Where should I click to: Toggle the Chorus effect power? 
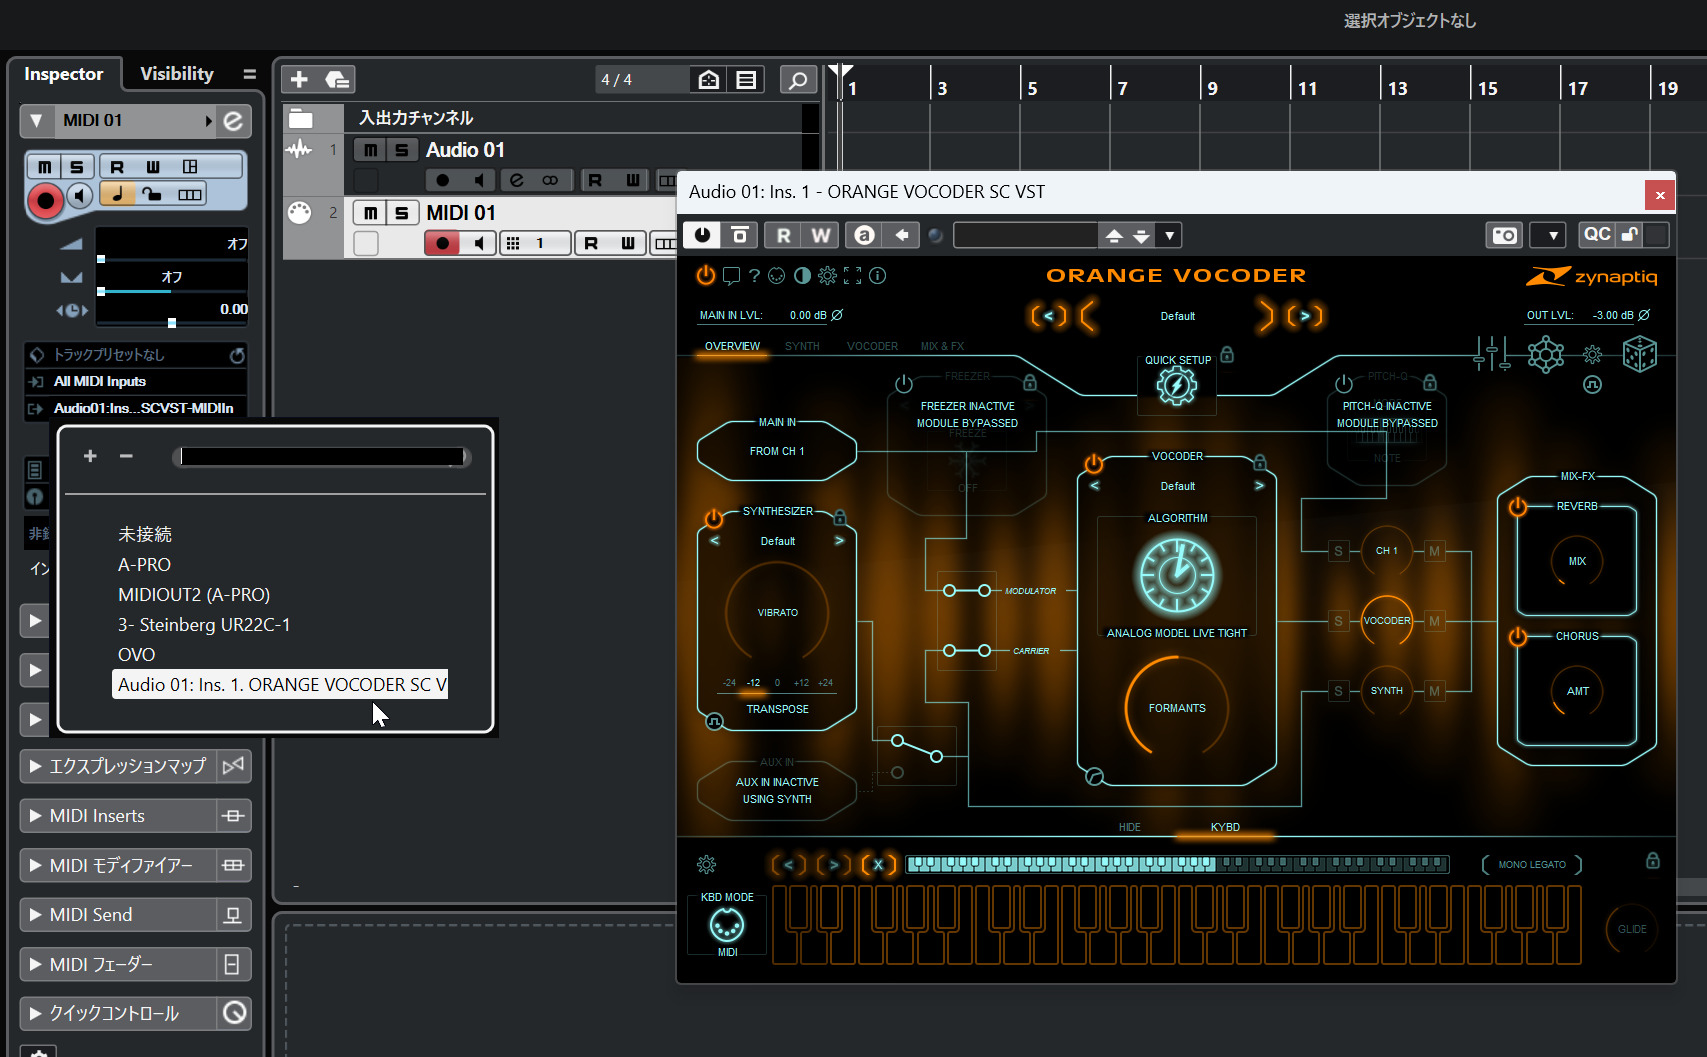point(1518,637)
